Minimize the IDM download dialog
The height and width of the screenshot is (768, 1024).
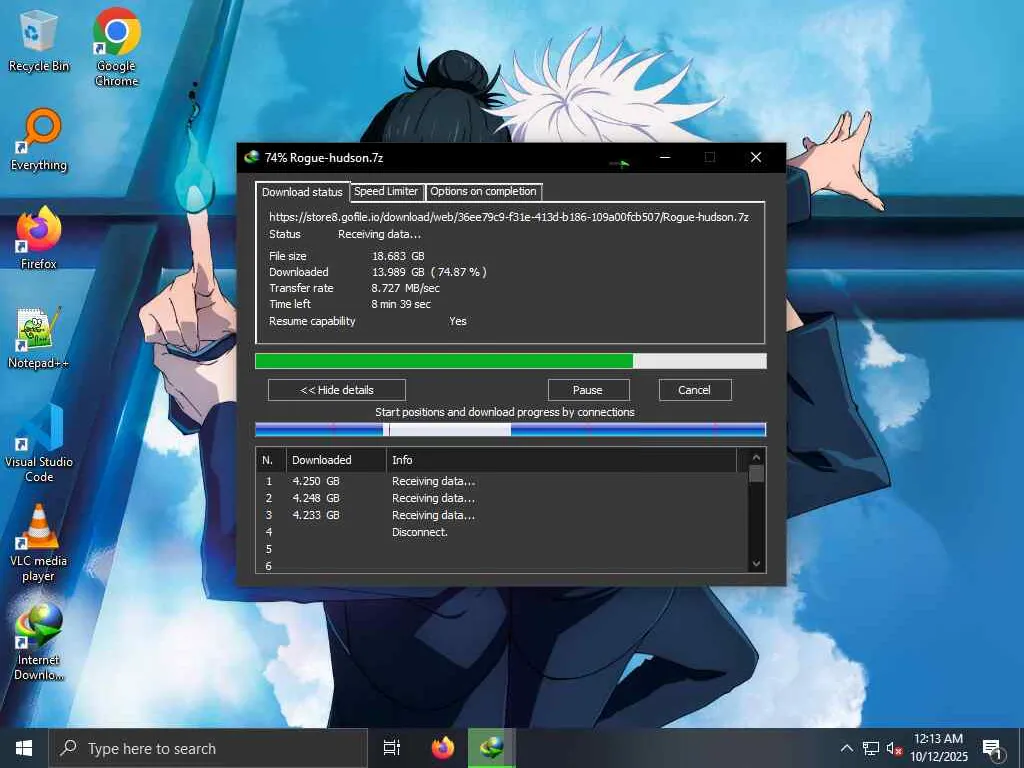tap(665, 157)
